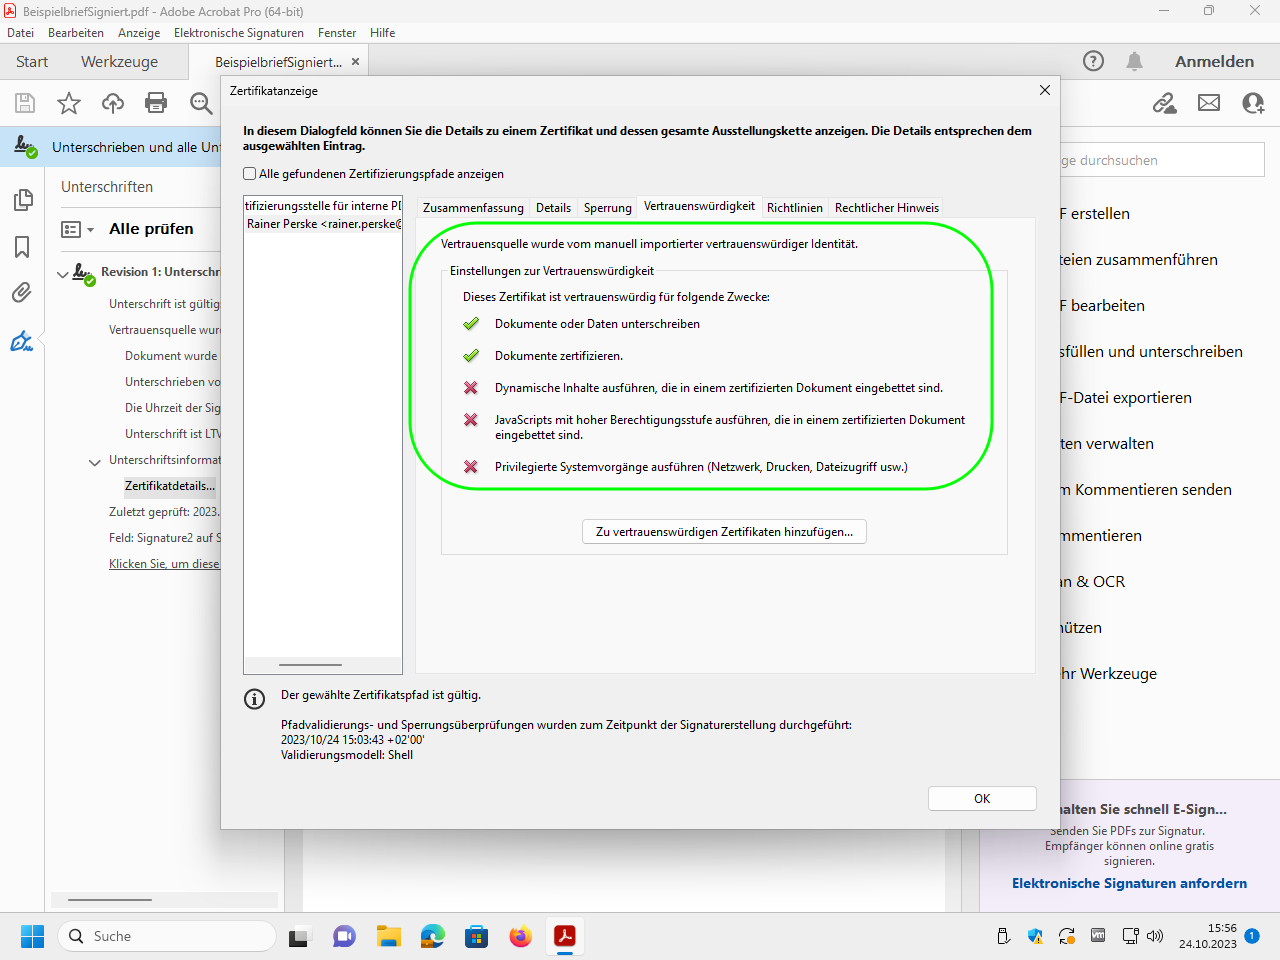Enable 'Alle gefundenen Zertifizierungspfade anzeigen' checkbox

click(x=250, y=174)
